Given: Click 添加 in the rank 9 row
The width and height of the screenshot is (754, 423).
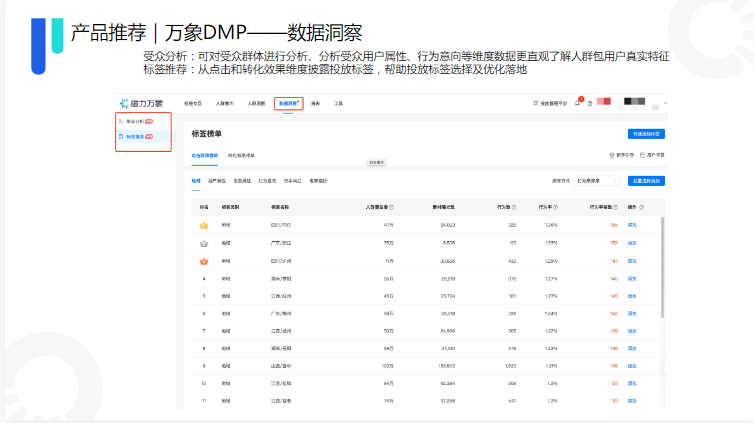Looking at the screenshot, I should (x=632, y=366).
